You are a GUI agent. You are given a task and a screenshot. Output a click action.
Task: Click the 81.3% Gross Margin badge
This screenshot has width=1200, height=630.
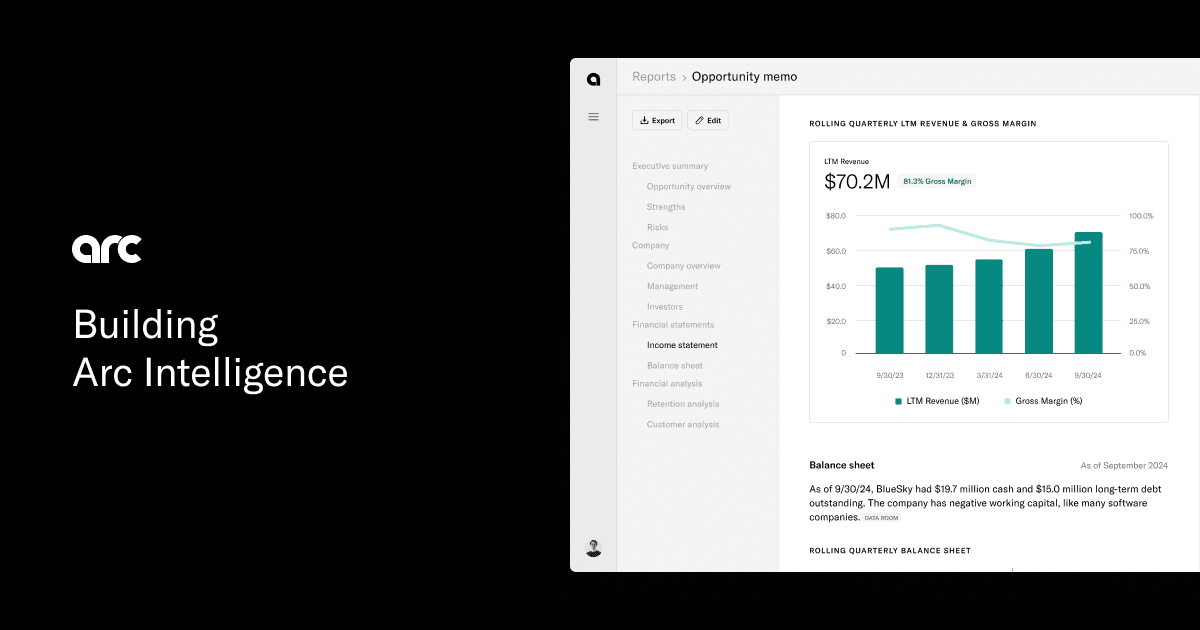[937, 181]
